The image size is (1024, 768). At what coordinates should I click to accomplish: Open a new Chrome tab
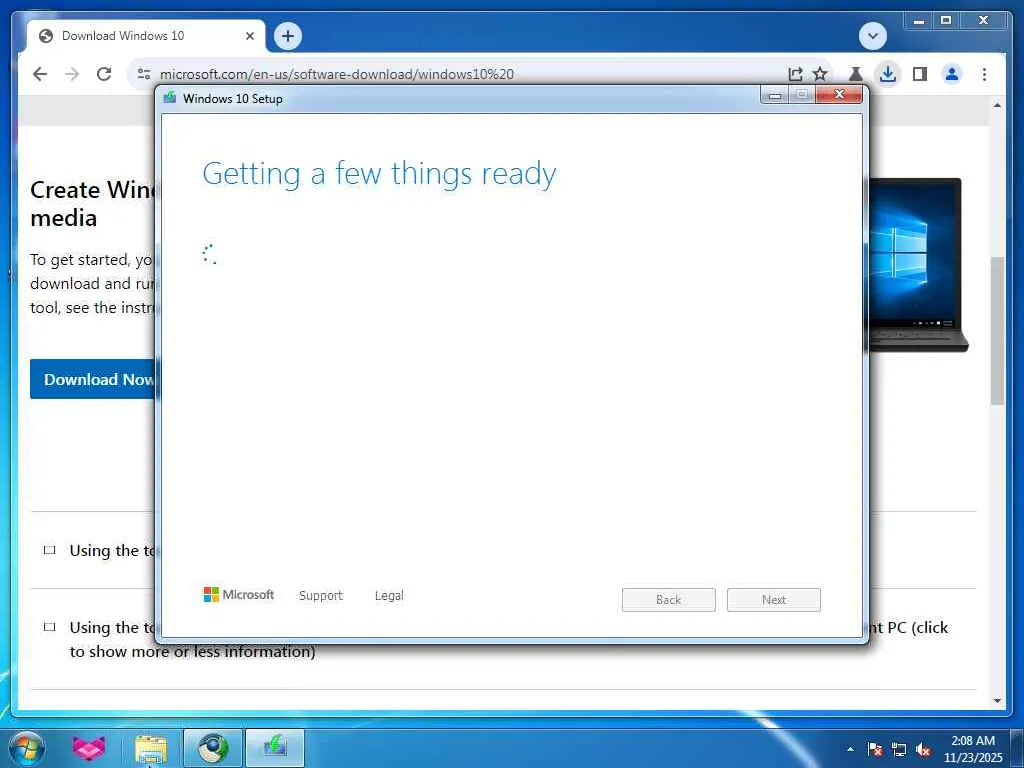pyautogui.click(x=288, y=36)
